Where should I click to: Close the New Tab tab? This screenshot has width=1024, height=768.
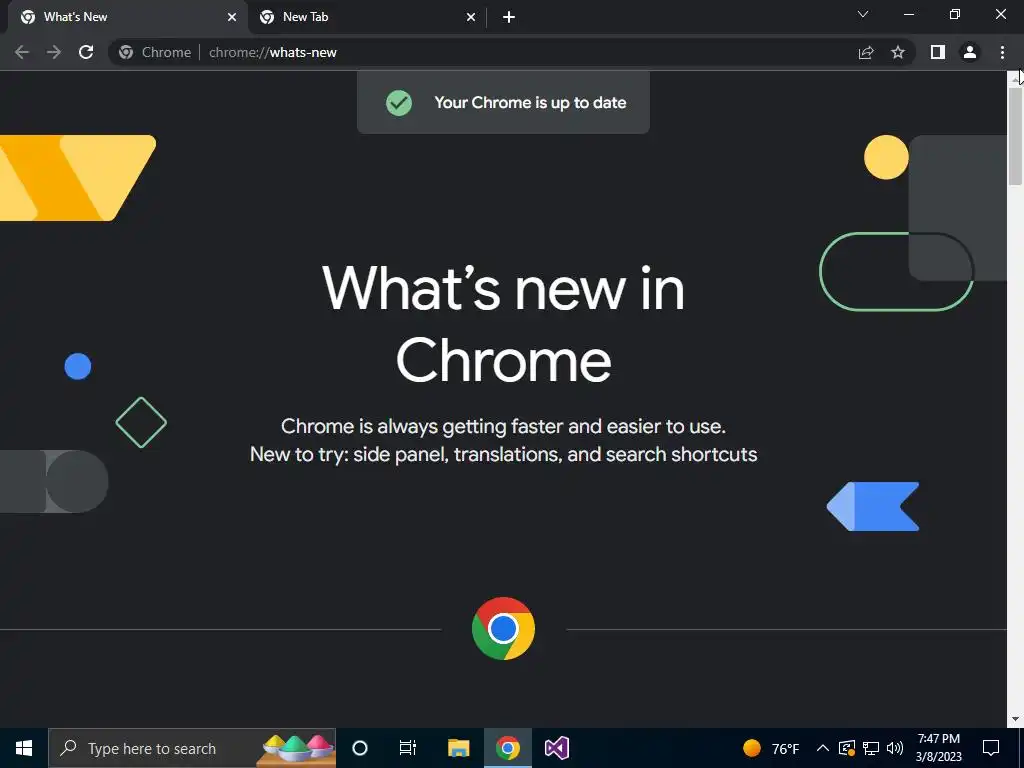pos(471,18)
